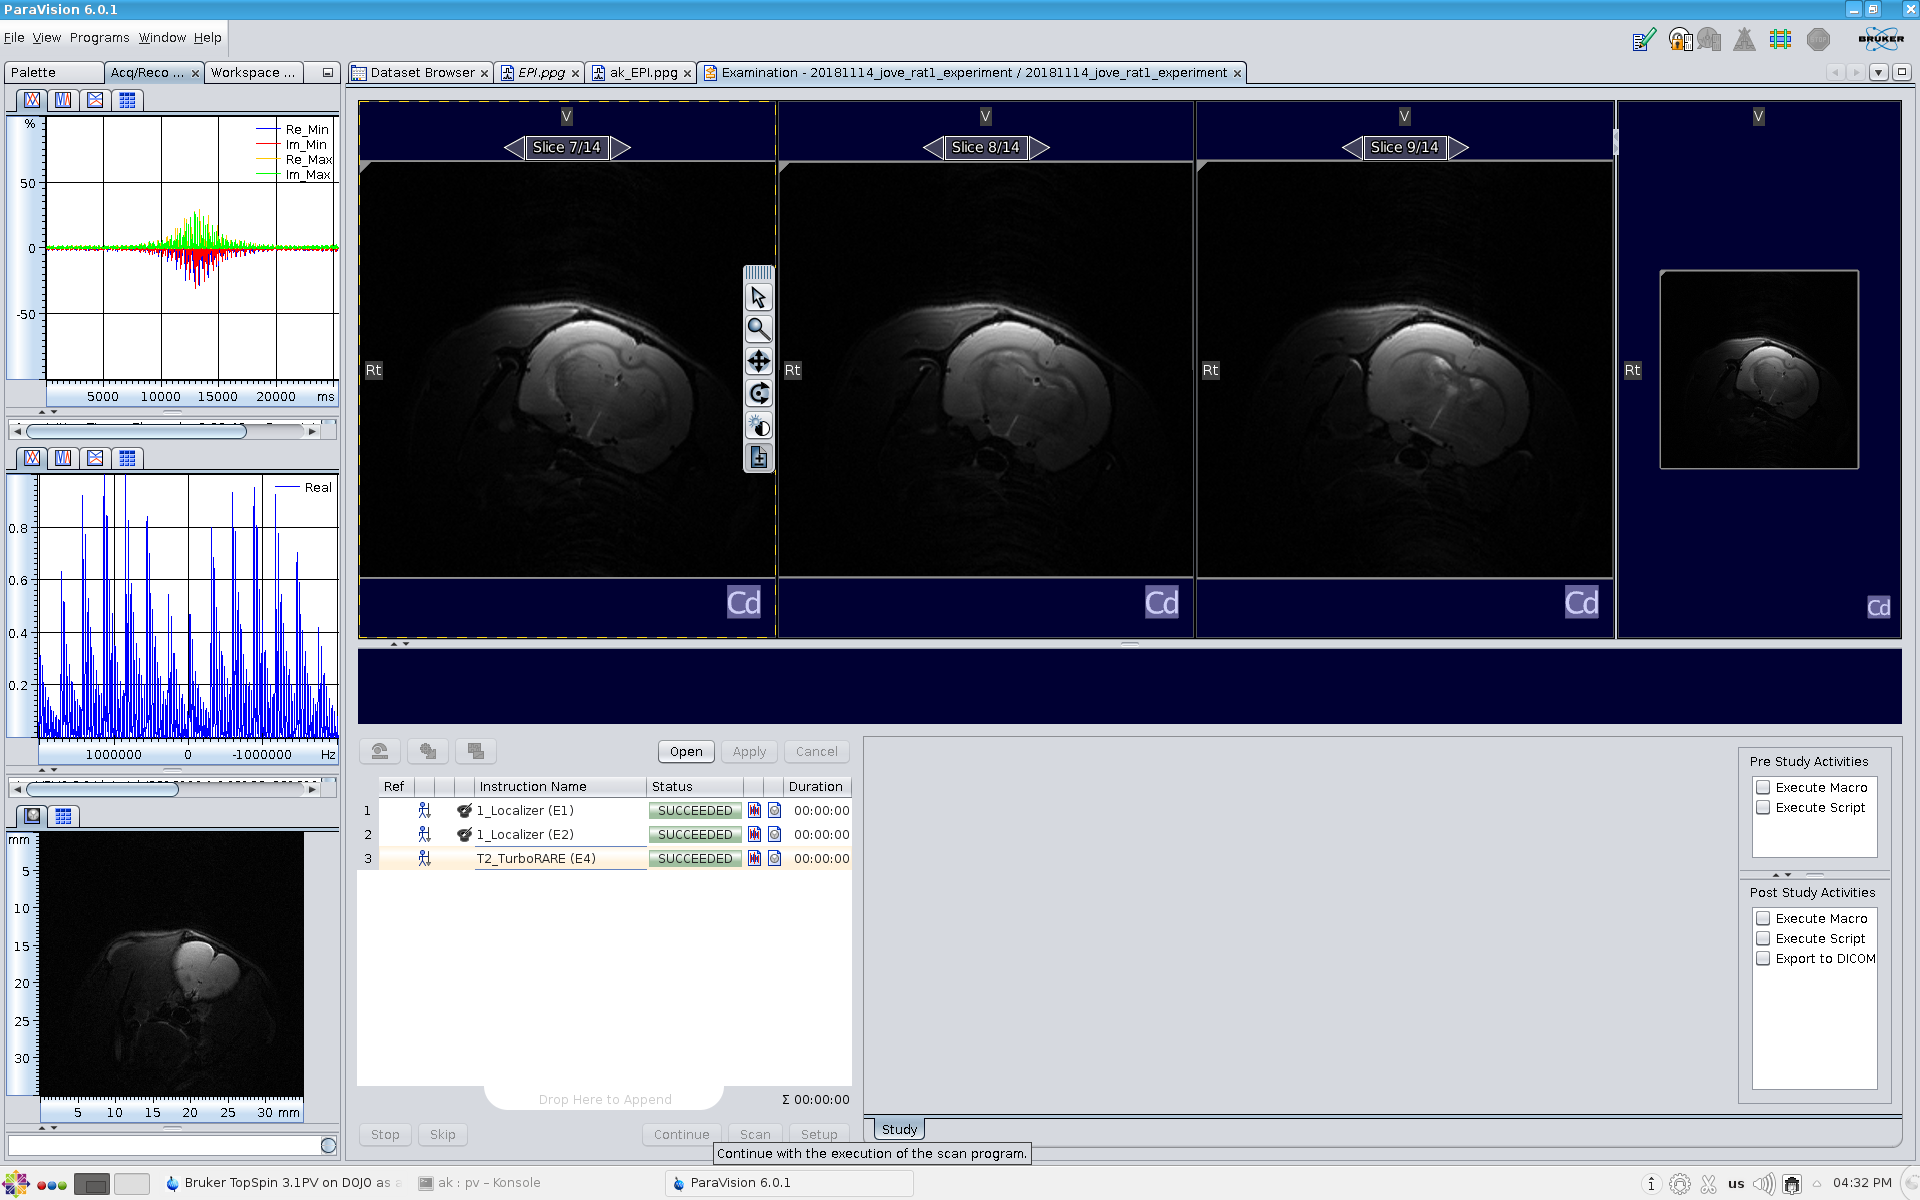
Task: Select the pointer tool in image toolbar
Action: coord(758,298)
